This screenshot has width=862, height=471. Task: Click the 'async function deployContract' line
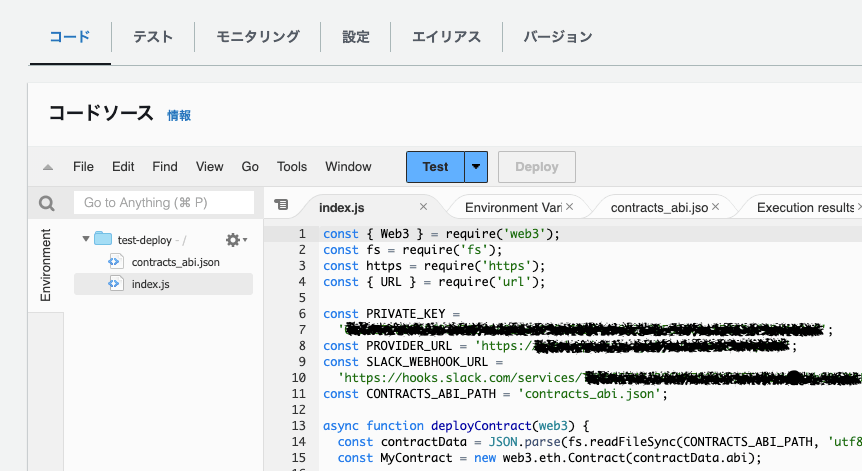pos(456,426)
